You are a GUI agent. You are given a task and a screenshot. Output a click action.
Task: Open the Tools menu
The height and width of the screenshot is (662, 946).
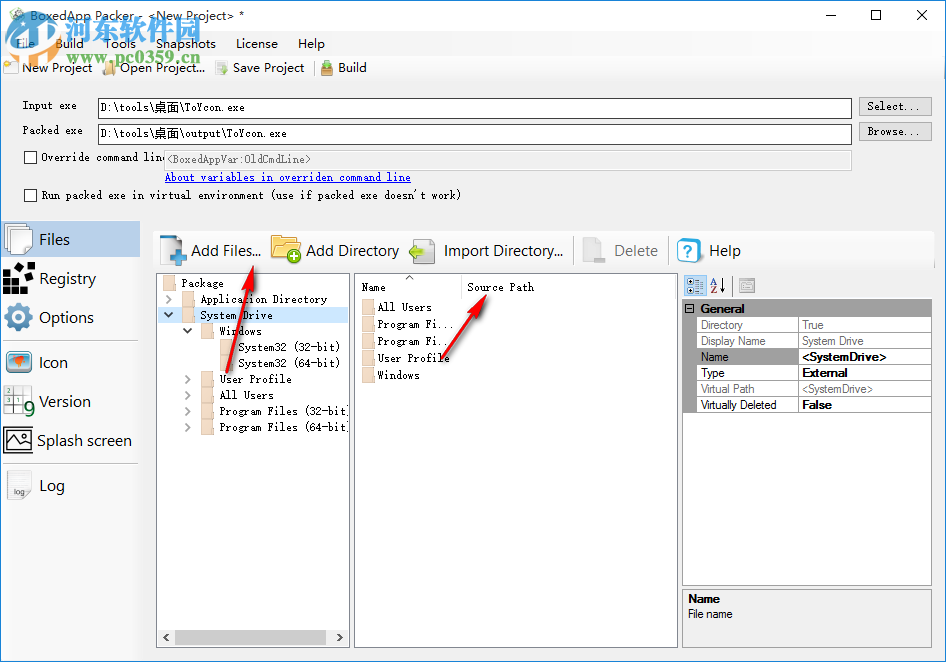tap(120, 43)
